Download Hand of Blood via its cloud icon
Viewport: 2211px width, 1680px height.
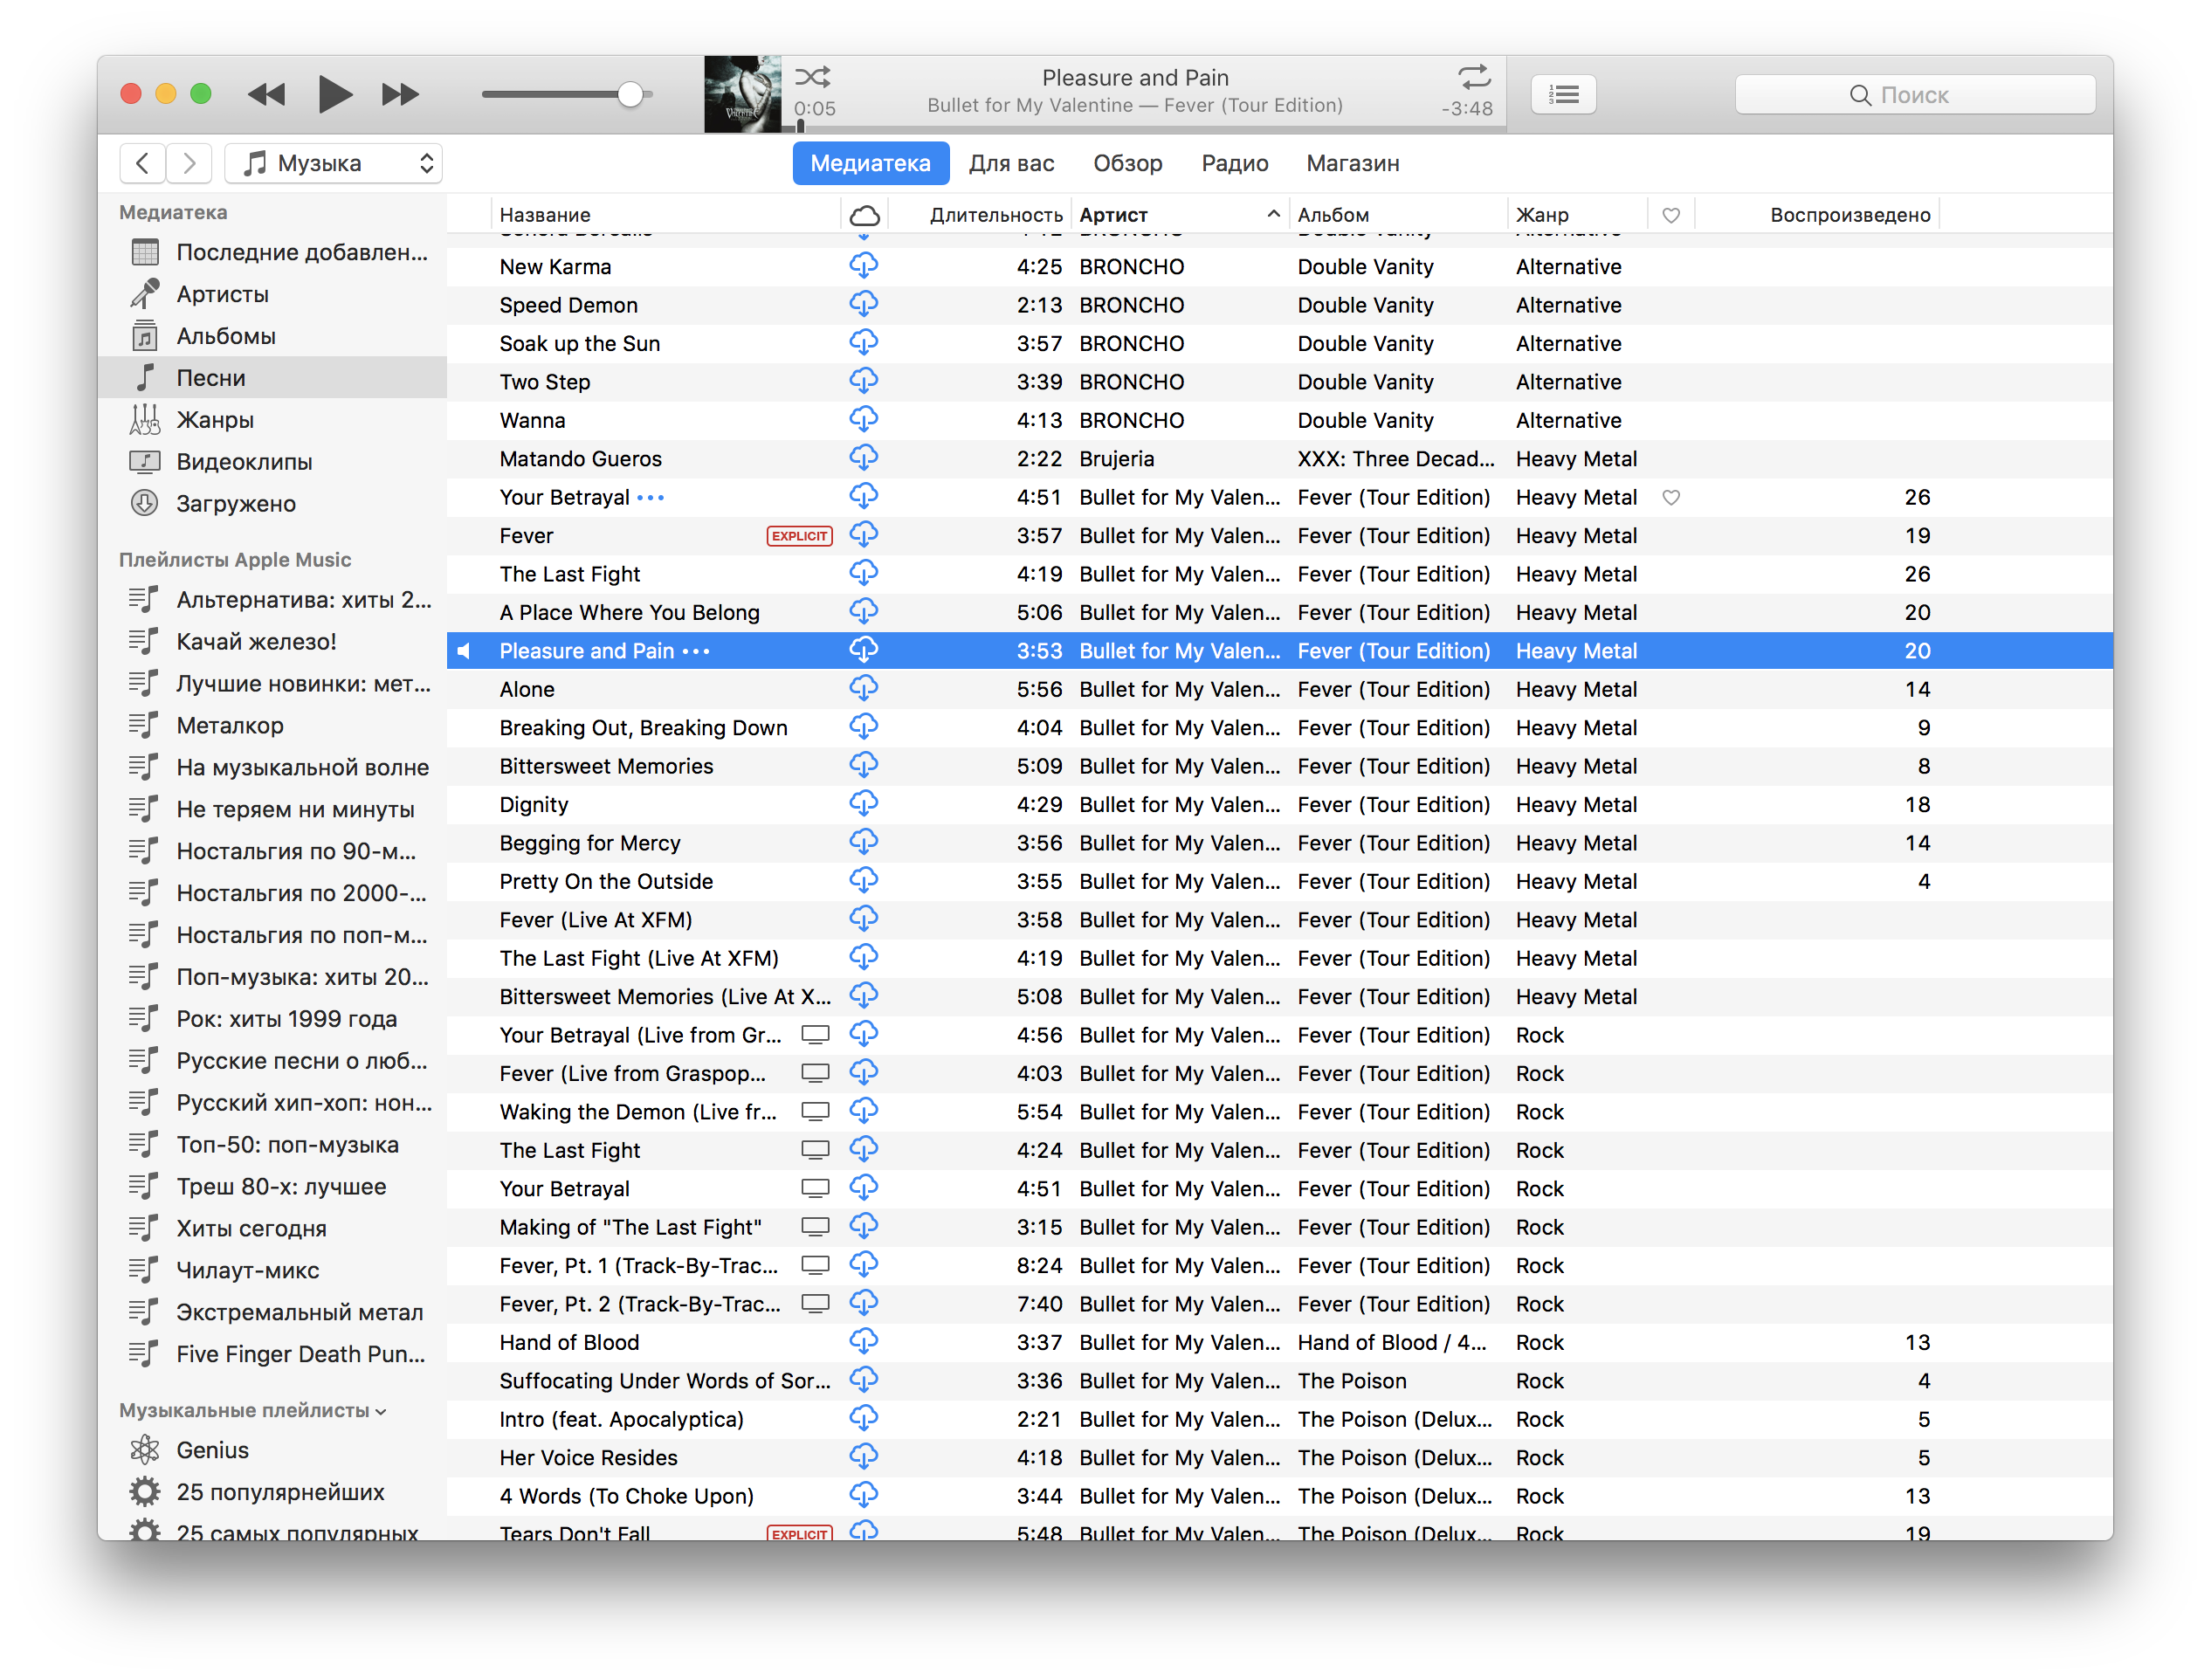pyautogui.click(x=864, y=1341)
